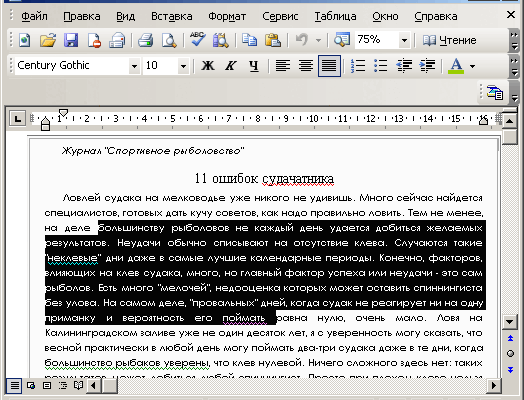Align the text to the left

282,66
